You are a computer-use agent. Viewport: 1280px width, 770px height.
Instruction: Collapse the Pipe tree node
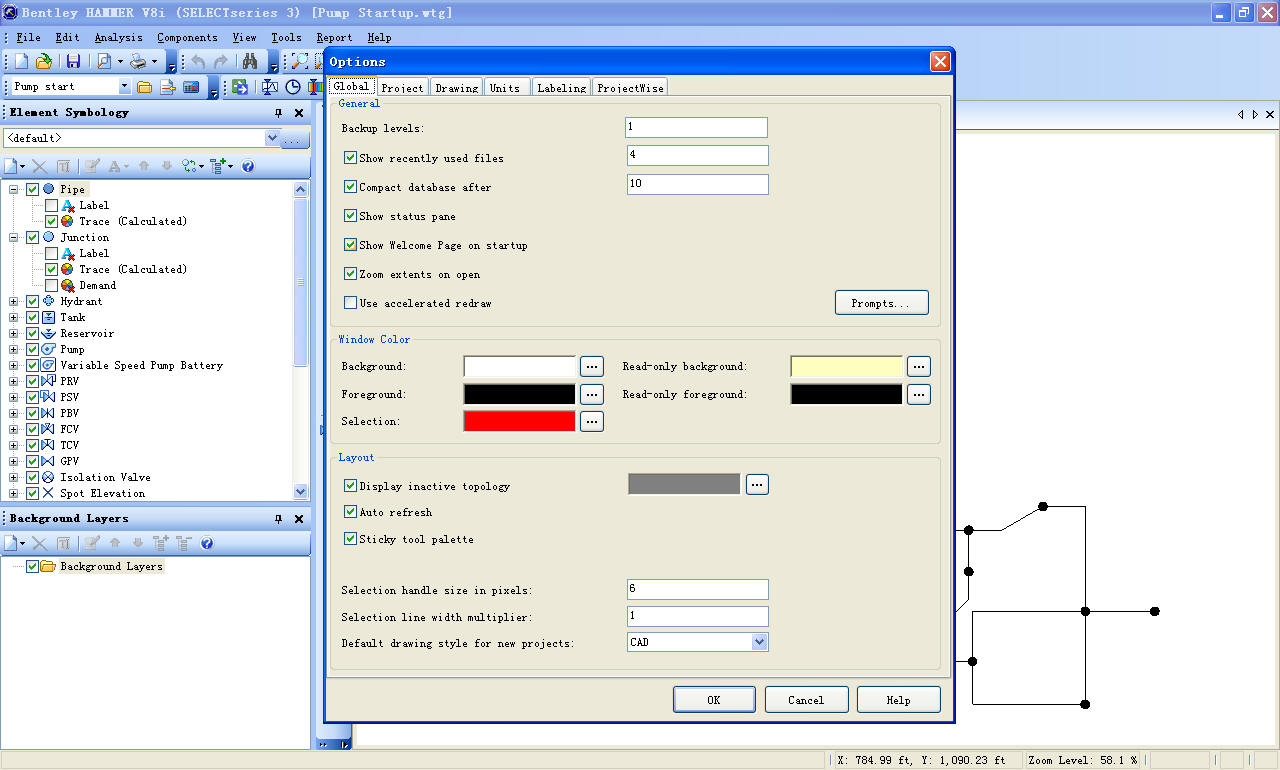pos(14,189)
